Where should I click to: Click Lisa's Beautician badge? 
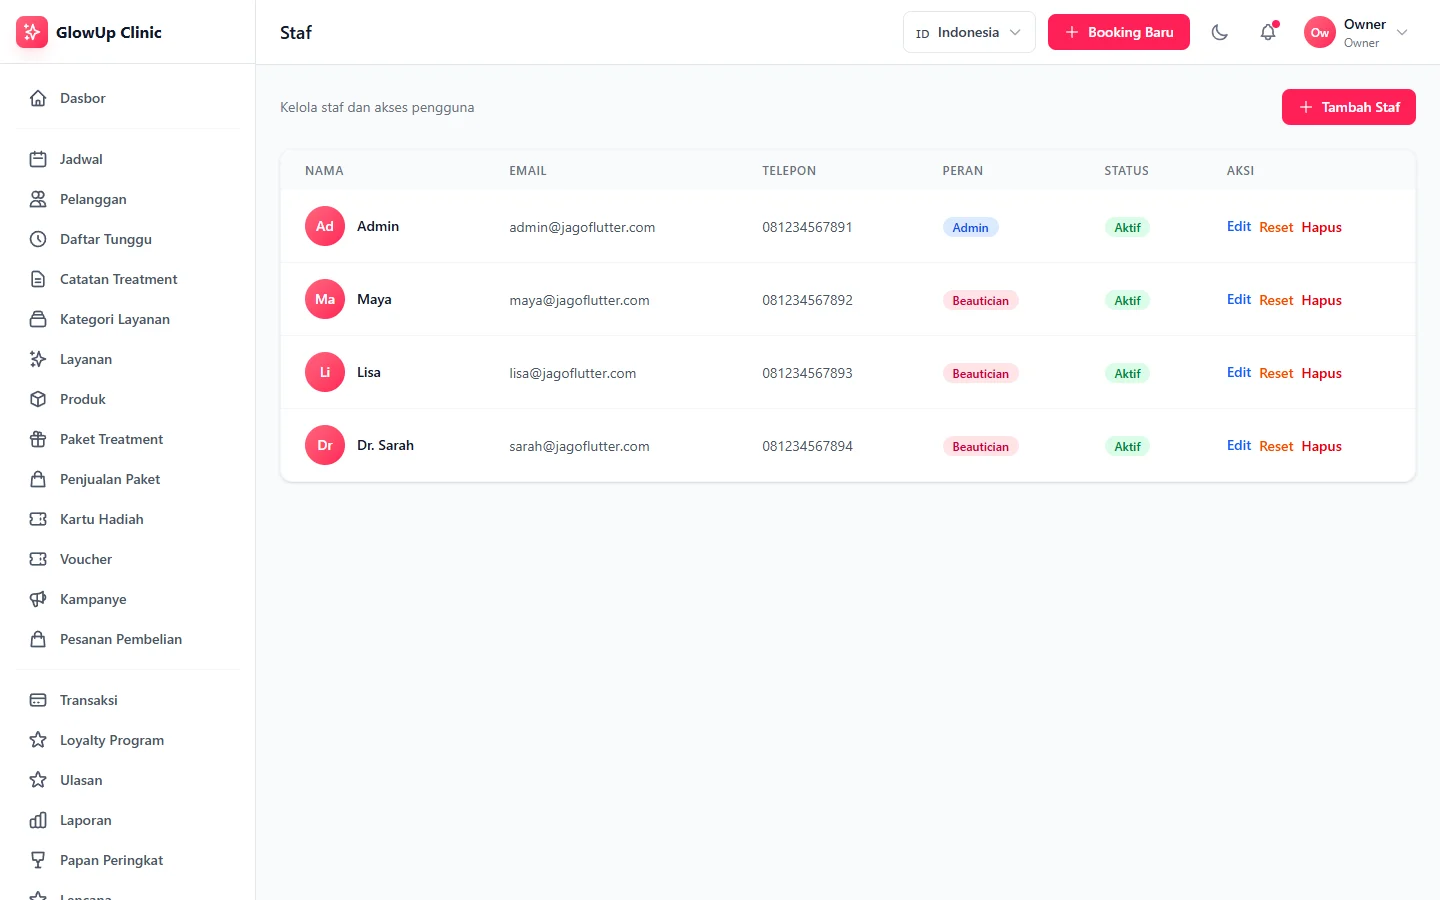[980, 373]
